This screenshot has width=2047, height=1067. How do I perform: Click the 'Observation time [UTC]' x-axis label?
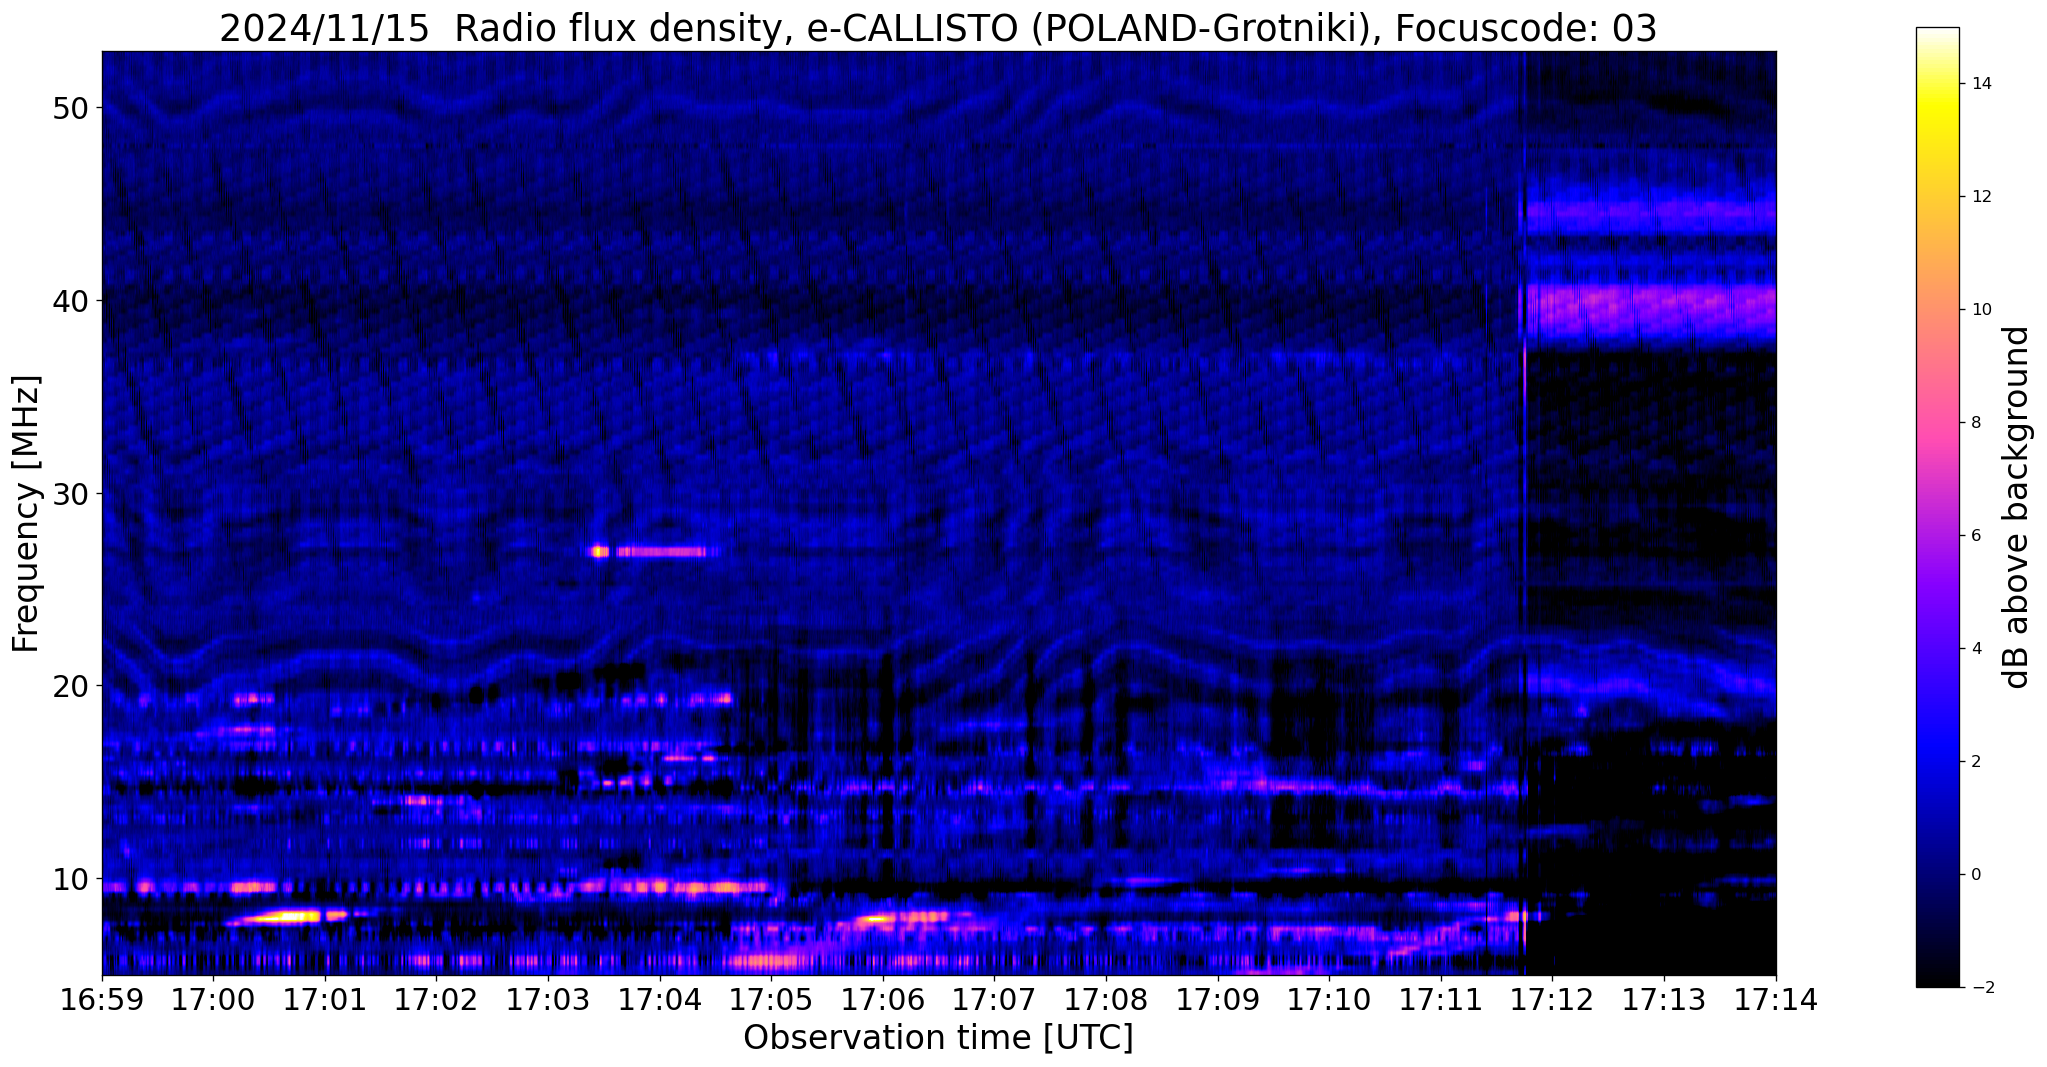pos(938,1037)
